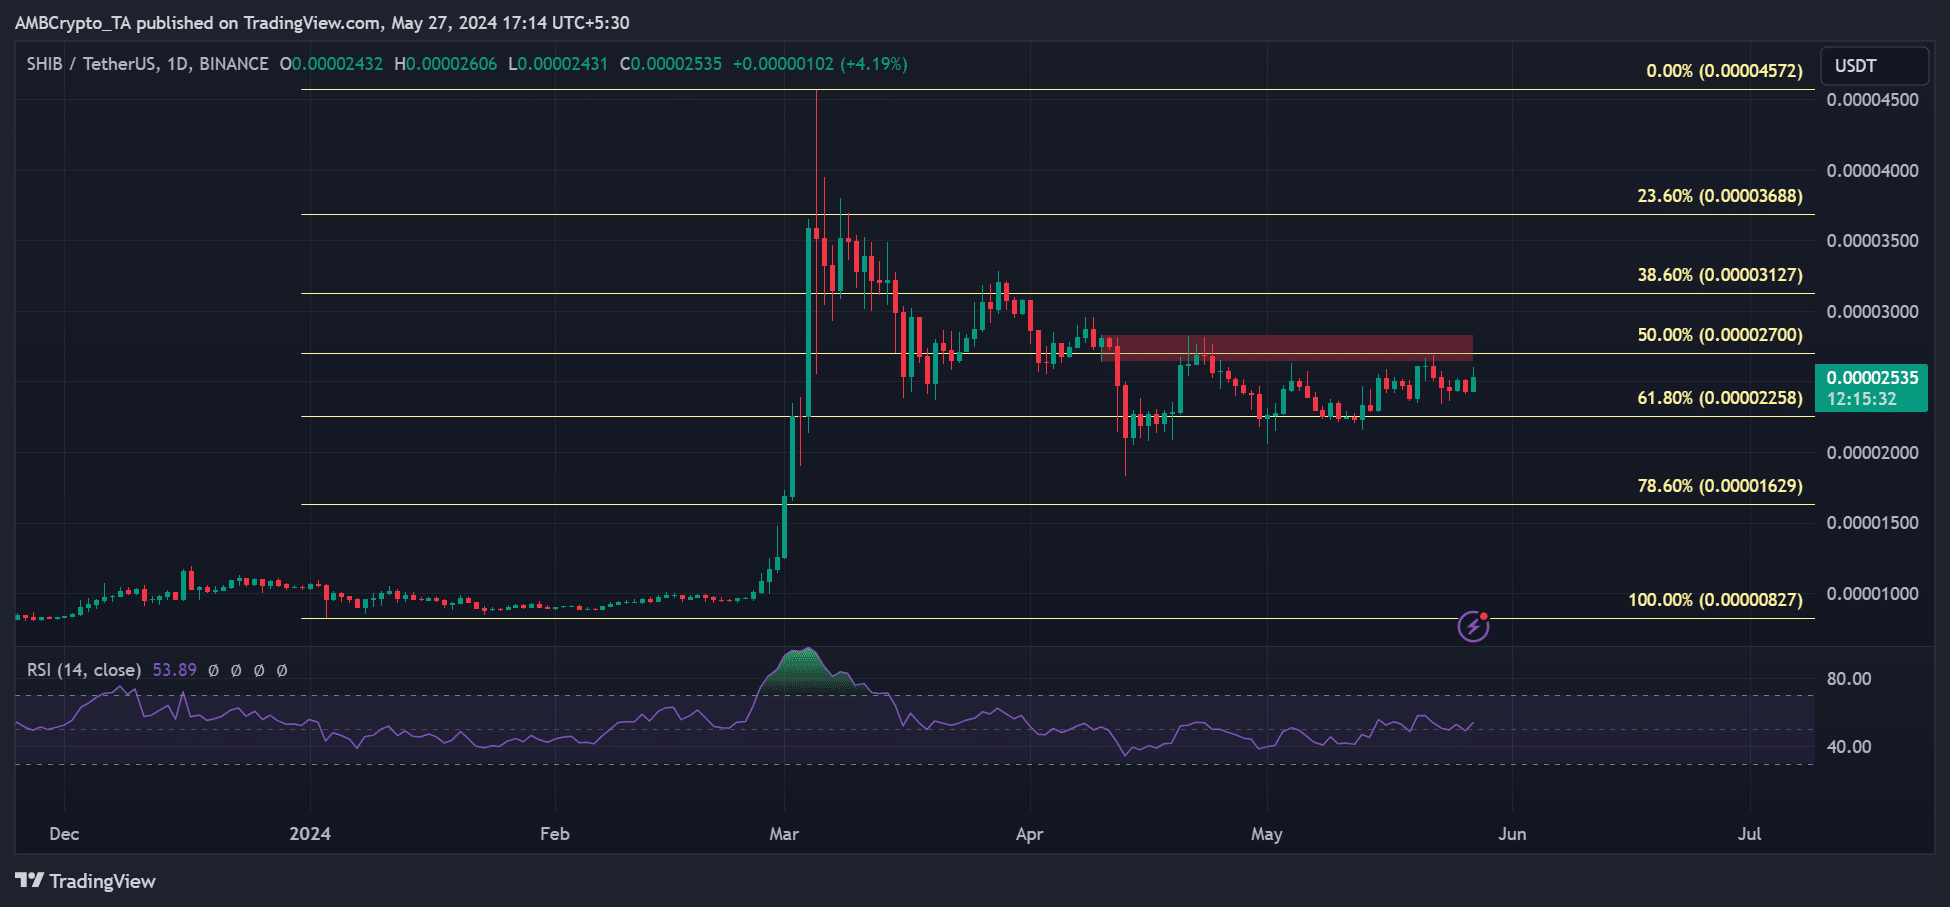Click the 50.00% (0.00002700) Fibonacci label
This screenshot has width=1950, height=907.
1720,335
